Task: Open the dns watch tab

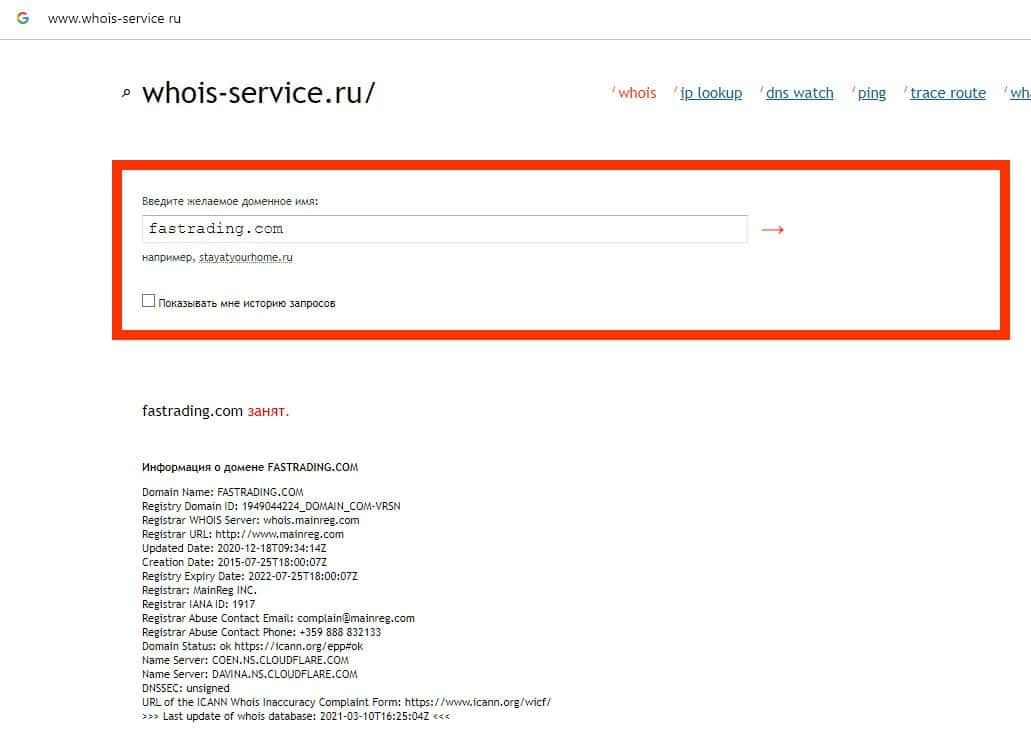Action: pos(800,93)
